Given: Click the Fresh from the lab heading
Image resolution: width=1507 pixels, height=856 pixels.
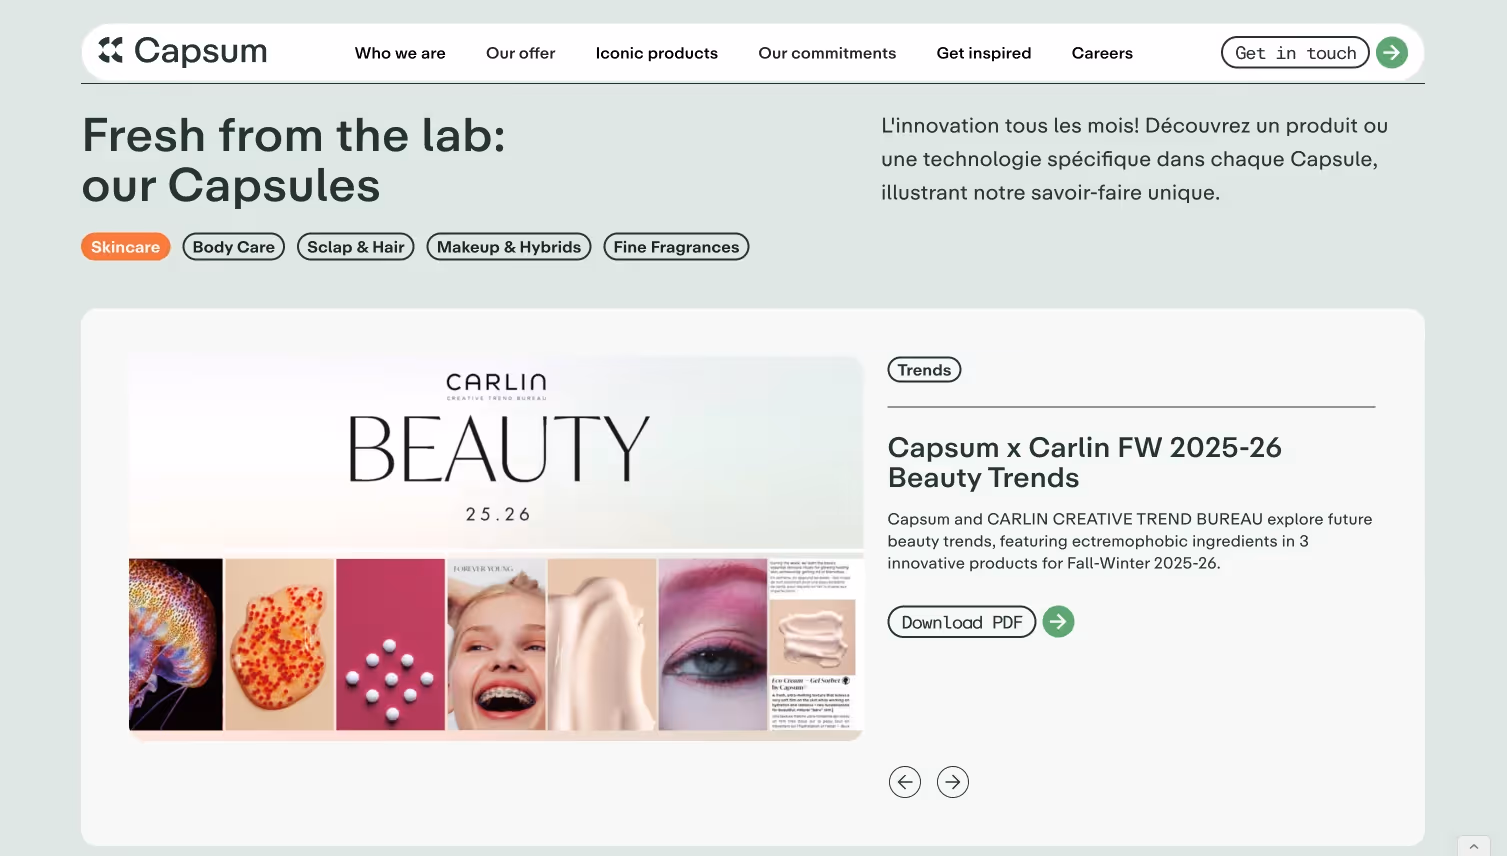Looking at the screenshot, I should coord(294,160).
